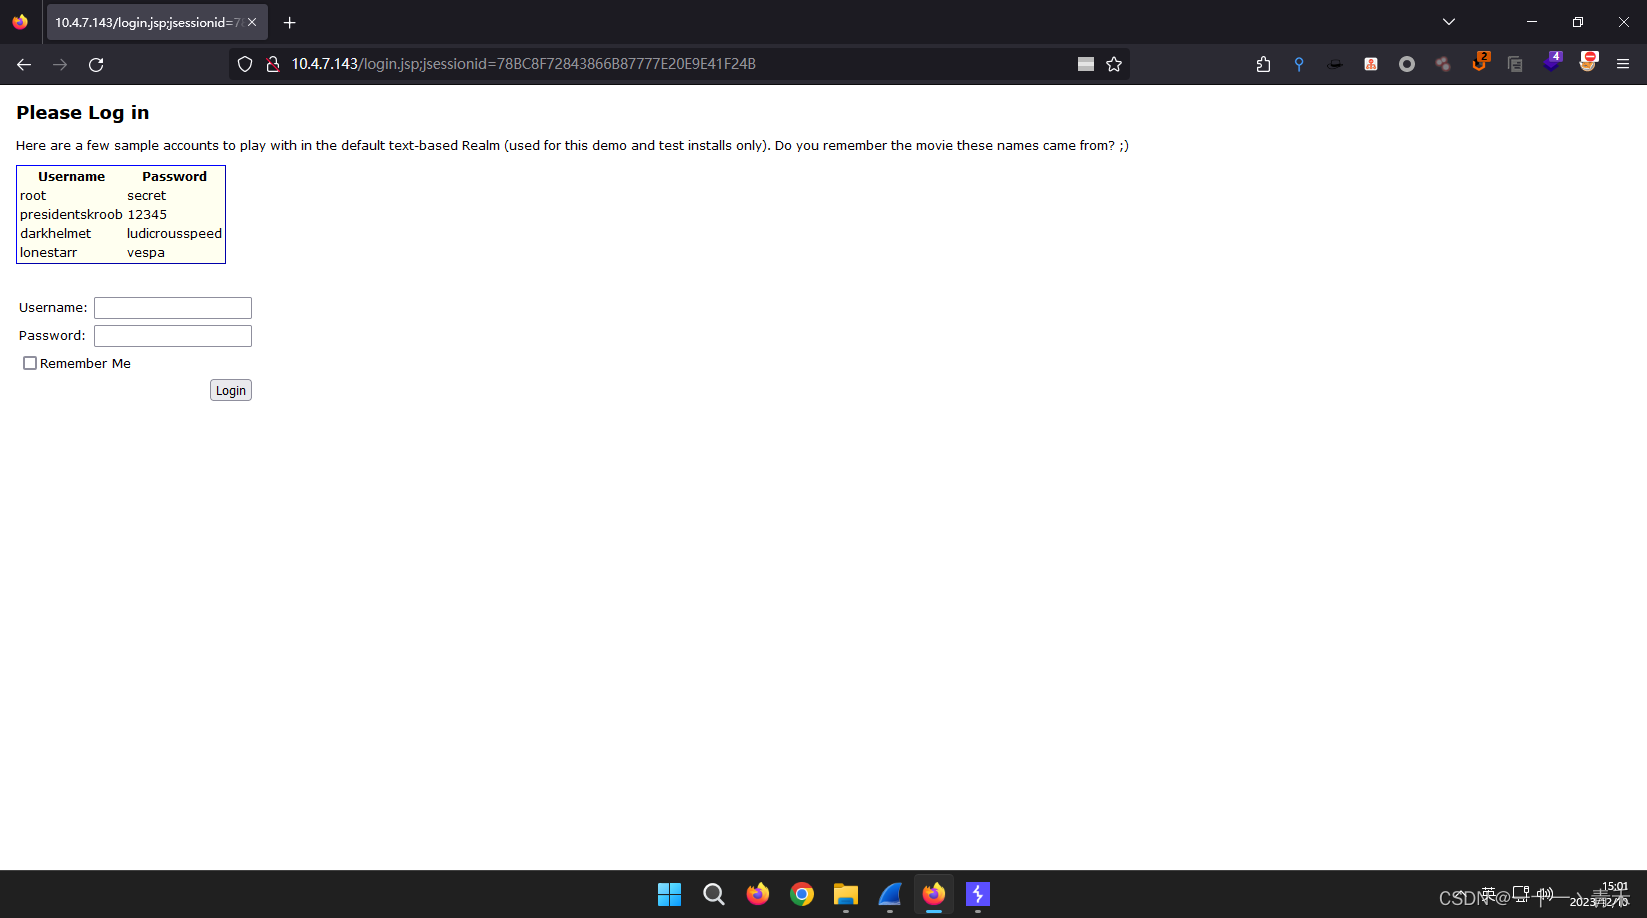Open a new browser tab
Viewport: 1647px width, 918px height.
[289, 22]
